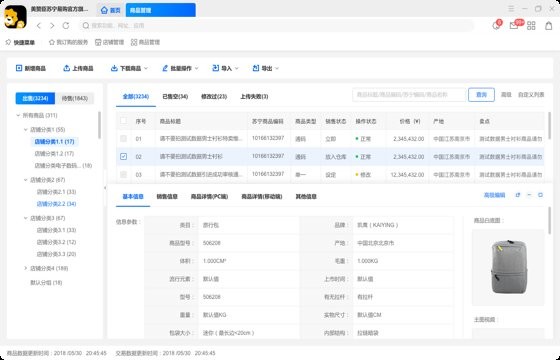This screenshot has width=560, height=360.
Task: Select tree item 店铺分类1.2 (17)
Action: coord(54,154)
